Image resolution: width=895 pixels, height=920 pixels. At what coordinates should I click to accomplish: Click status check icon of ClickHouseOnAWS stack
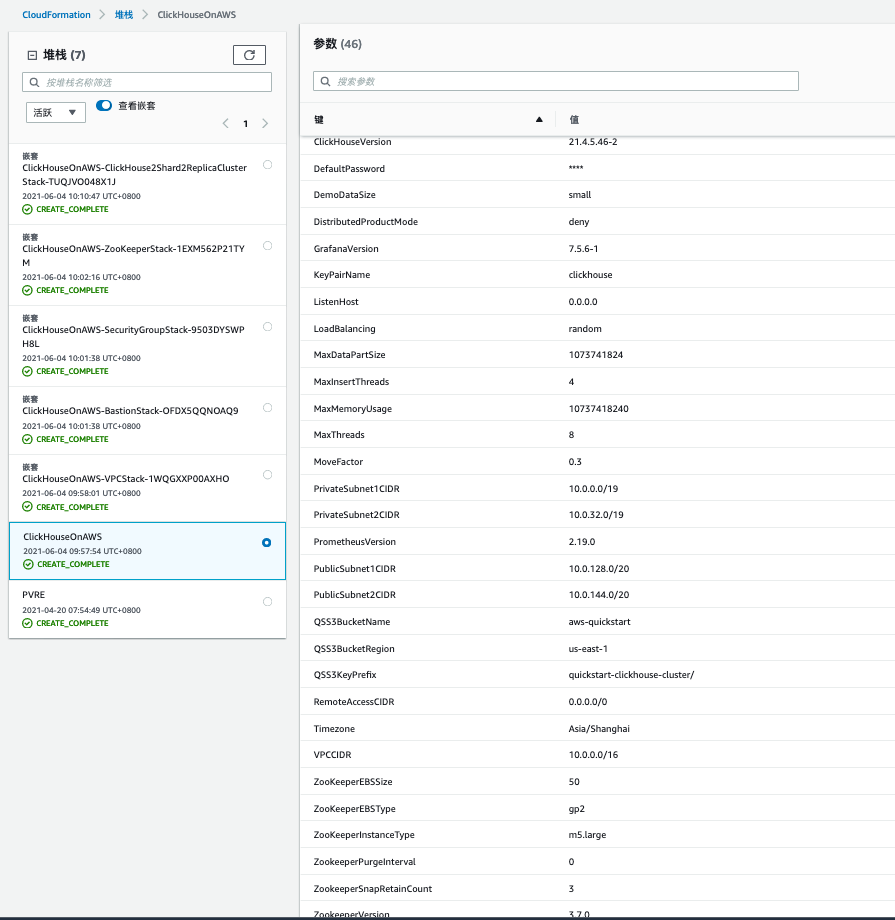tap(28, 564)
